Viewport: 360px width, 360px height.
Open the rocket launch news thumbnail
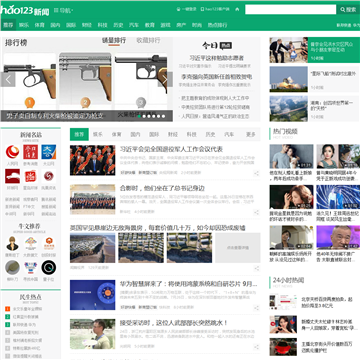(289, 79)
